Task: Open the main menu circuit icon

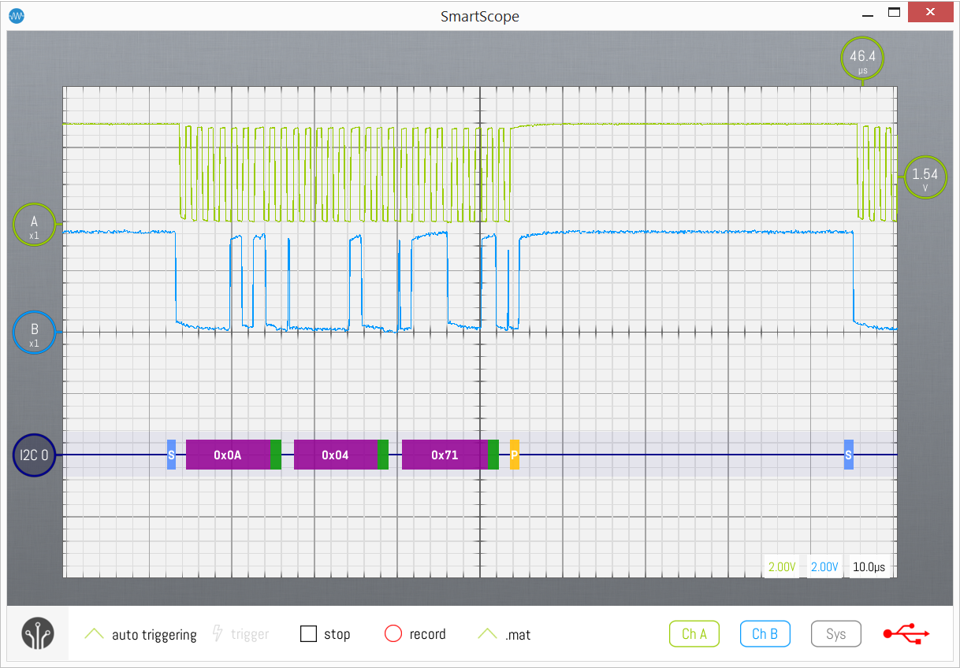Action: (x=38, y=634)
